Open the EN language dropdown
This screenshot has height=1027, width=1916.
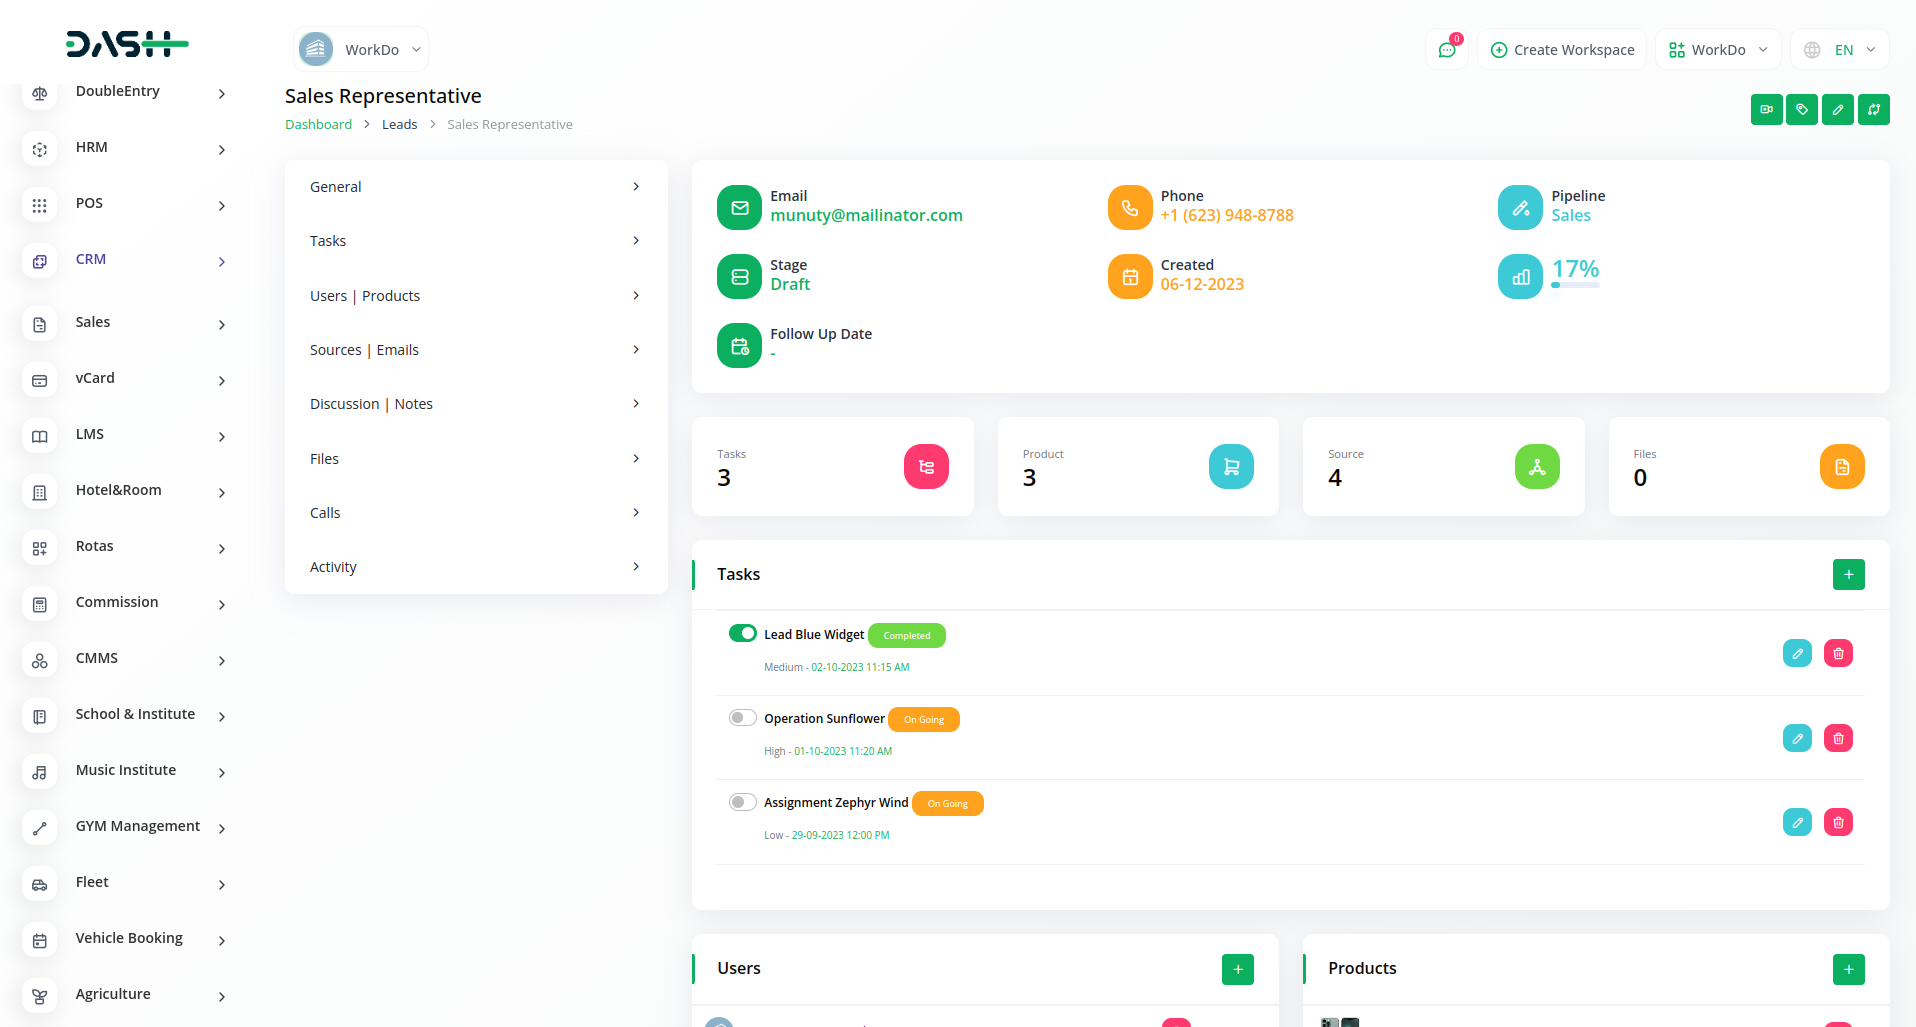pyautogui.click(x=1839, y=50)
